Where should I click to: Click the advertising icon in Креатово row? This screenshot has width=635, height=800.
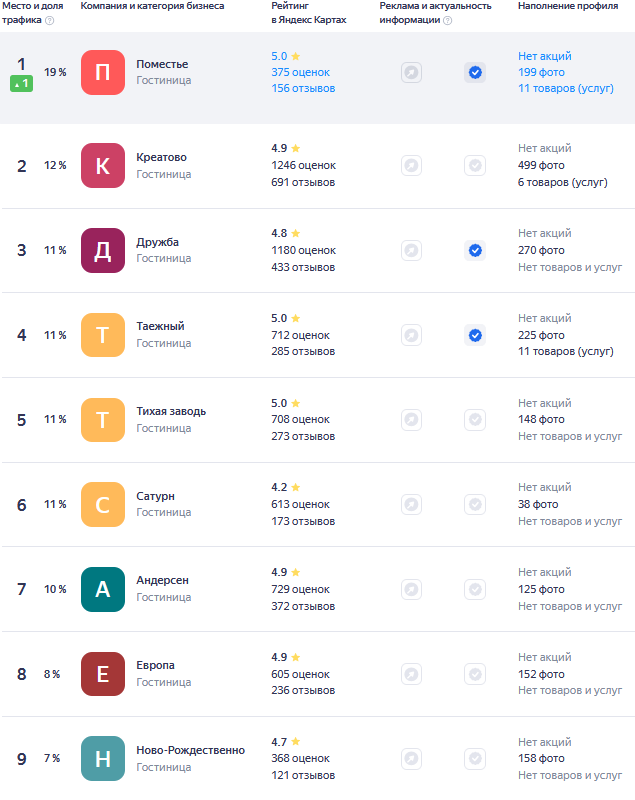point(411,165)
